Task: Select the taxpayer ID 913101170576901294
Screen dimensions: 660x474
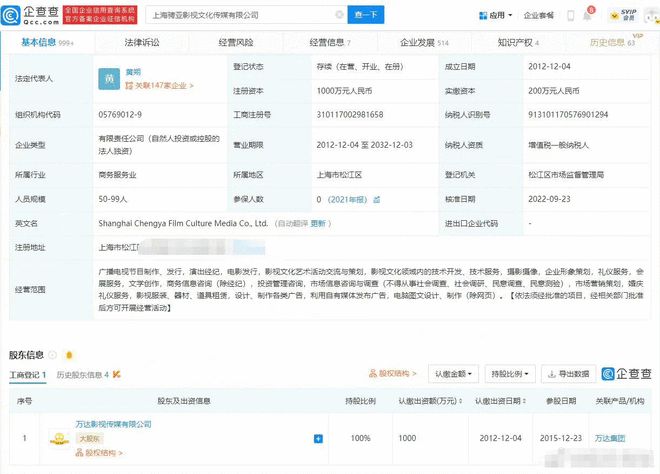Action: click(x=568, y=115)
